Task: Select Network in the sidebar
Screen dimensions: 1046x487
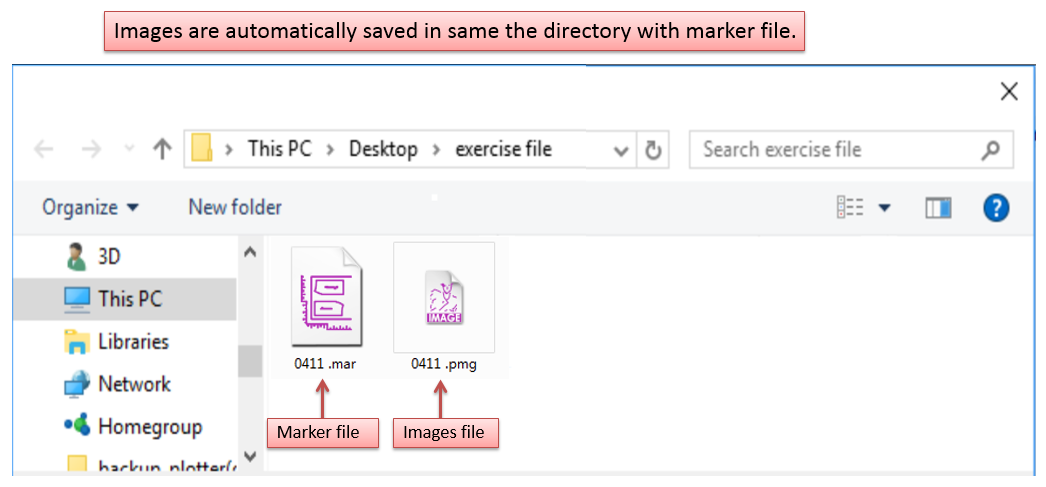Action: [x=134, y=384]
